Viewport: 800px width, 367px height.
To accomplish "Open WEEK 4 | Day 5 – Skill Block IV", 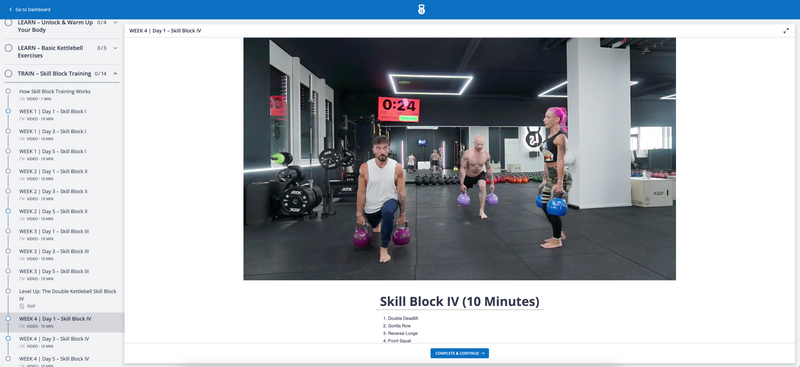I will pos(54,359).
